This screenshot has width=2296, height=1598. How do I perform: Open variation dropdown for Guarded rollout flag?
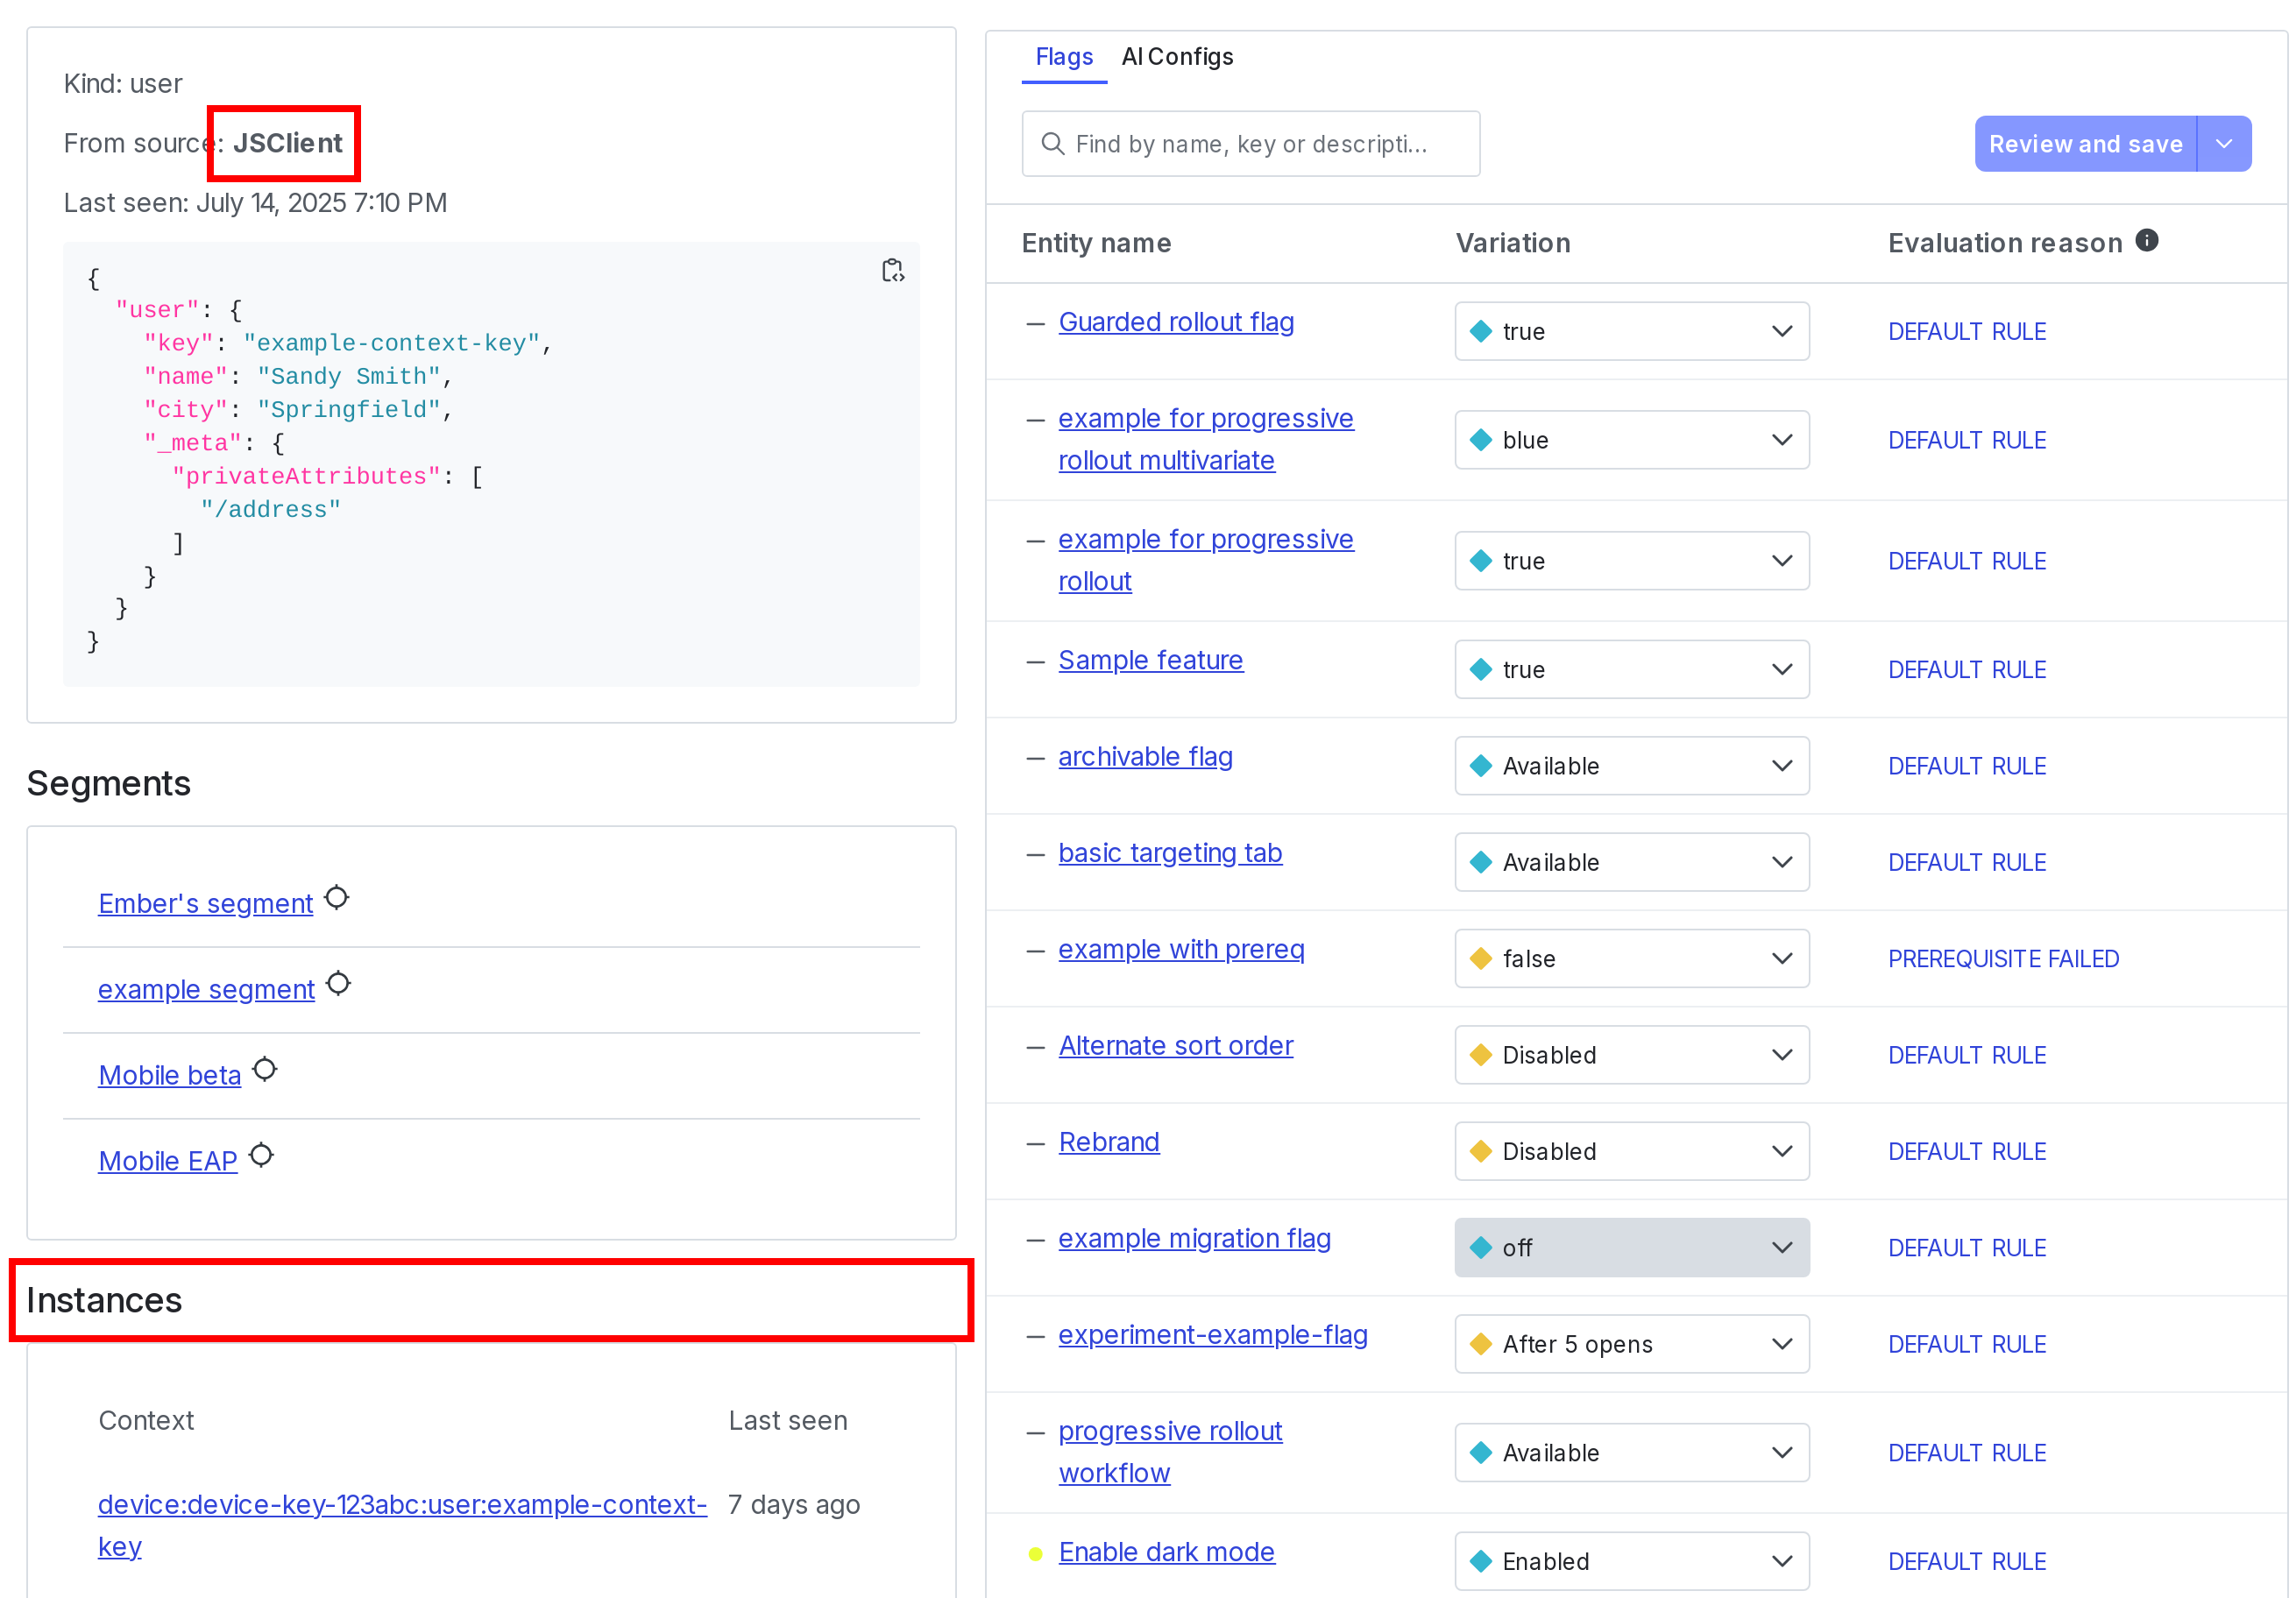[1632, 331]
